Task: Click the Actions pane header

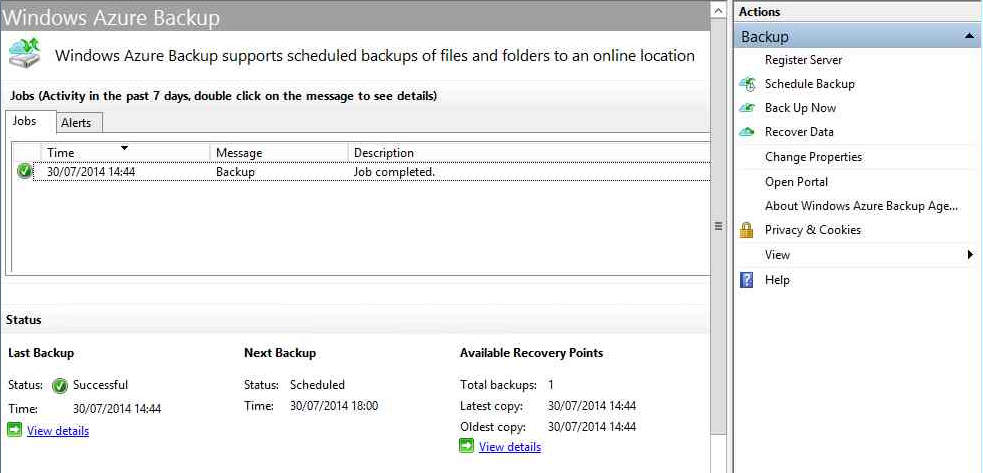Action: point(857,12)
